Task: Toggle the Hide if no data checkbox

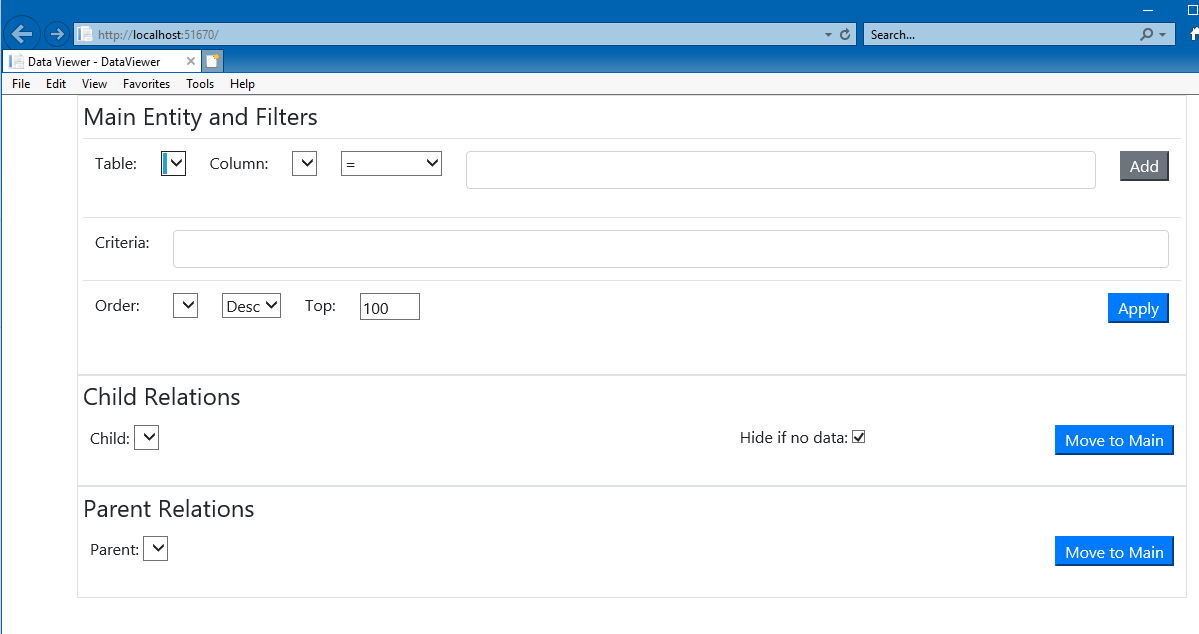Action: 859,436
